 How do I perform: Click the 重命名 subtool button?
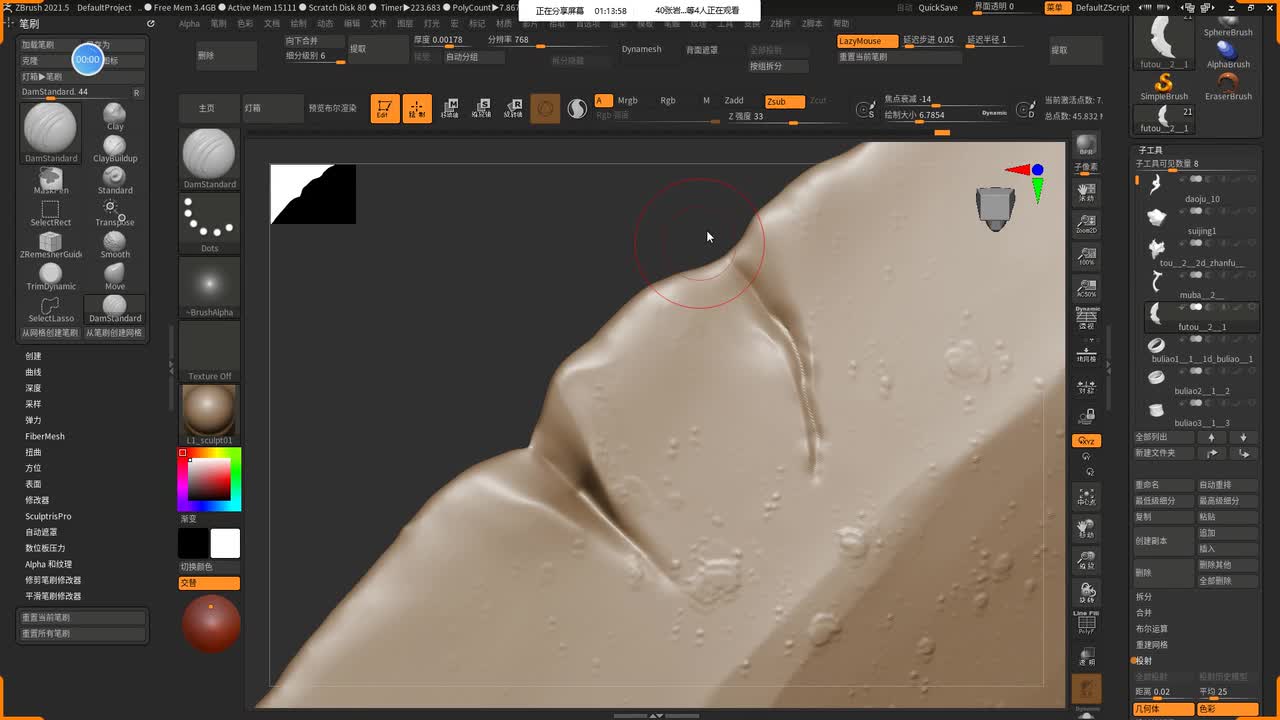pos(1164,485)
